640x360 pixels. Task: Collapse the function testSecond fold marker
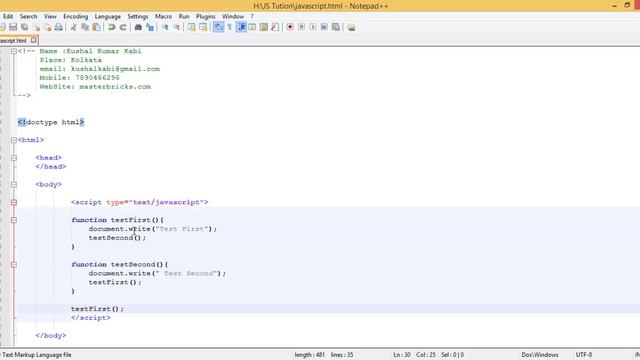click(14, 264)
